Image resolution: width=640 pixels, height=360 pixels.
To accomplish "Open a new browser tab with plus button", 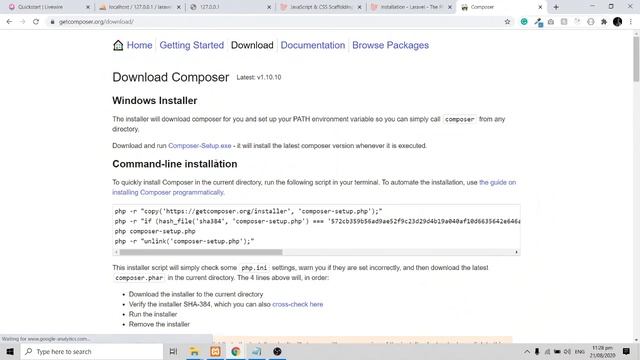I will tap(556, 7).
